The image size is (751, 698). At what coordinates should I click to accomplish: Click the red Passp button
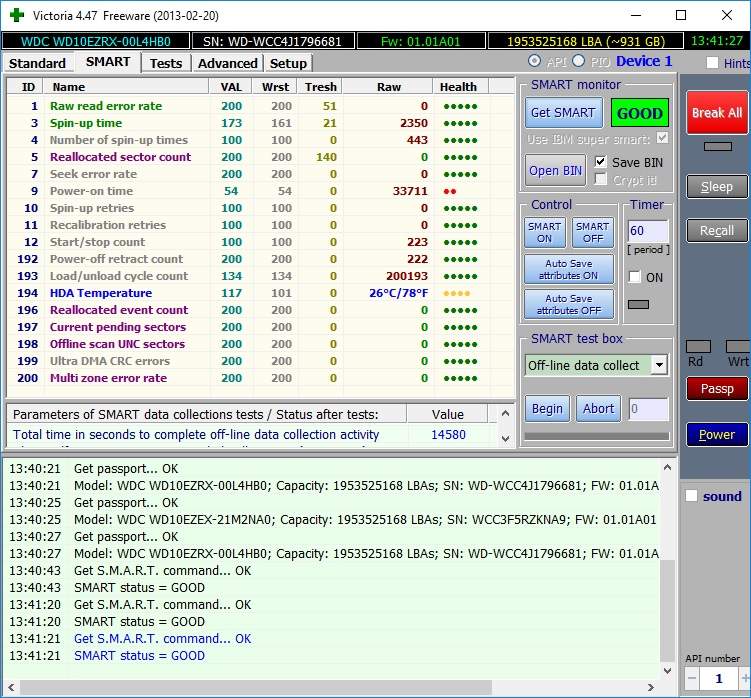click(x=717, y=389)
